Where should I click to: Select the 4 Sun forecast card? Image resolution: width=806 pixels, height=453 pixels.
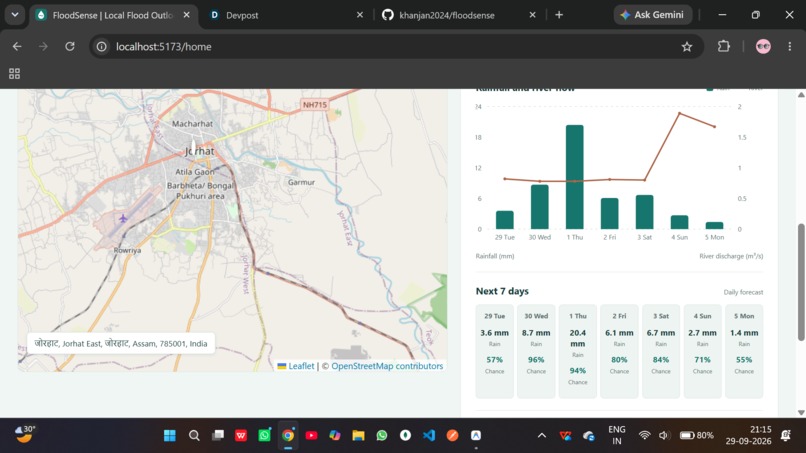(702, 351)
